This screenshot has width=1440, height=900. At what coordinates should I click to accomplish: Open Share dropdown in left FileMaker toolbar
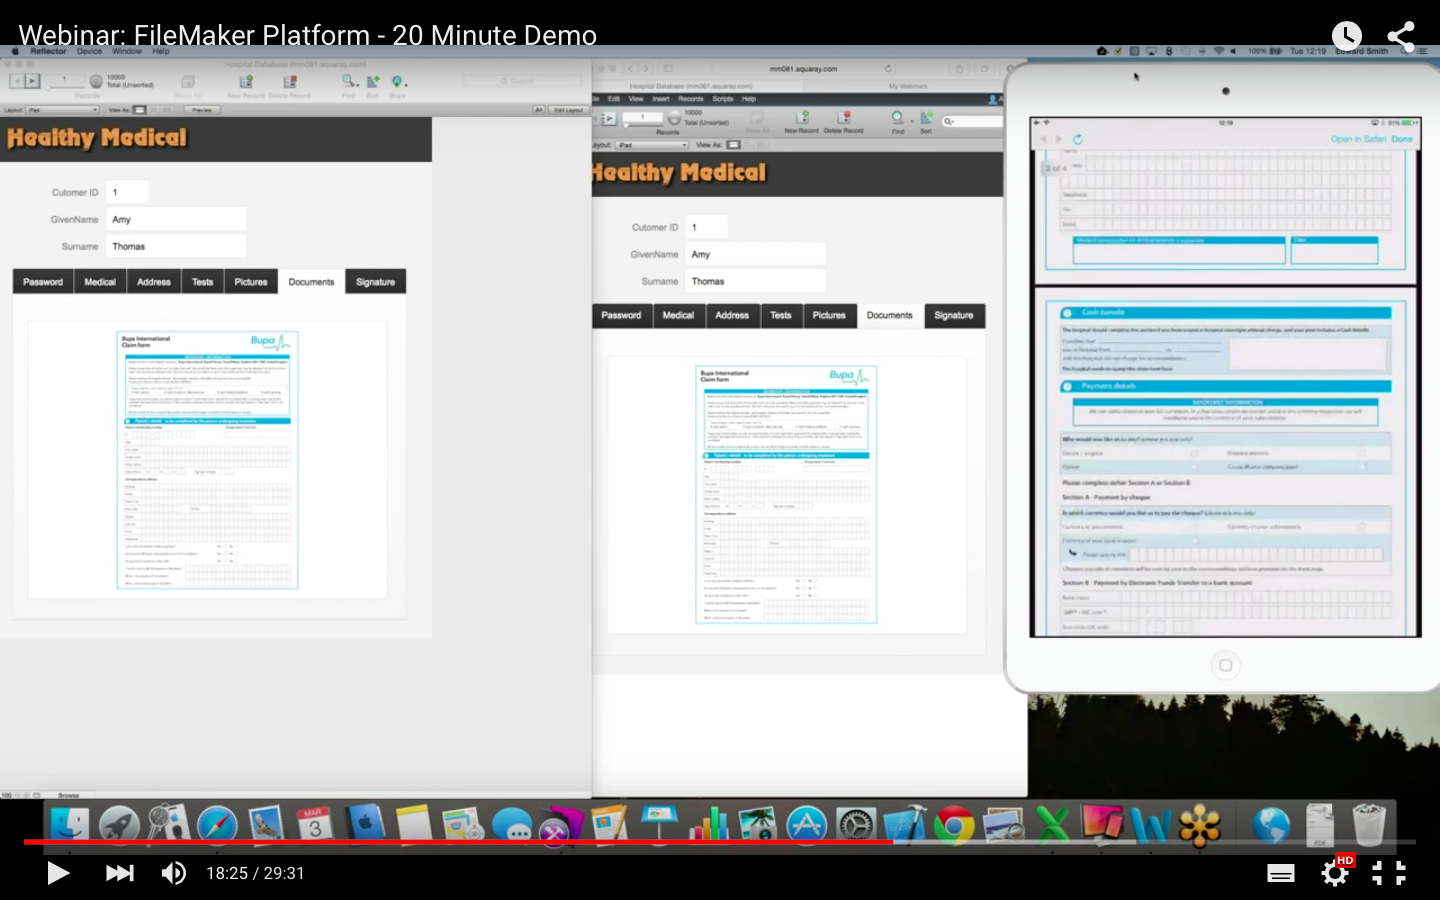click(x=398, y=82)
